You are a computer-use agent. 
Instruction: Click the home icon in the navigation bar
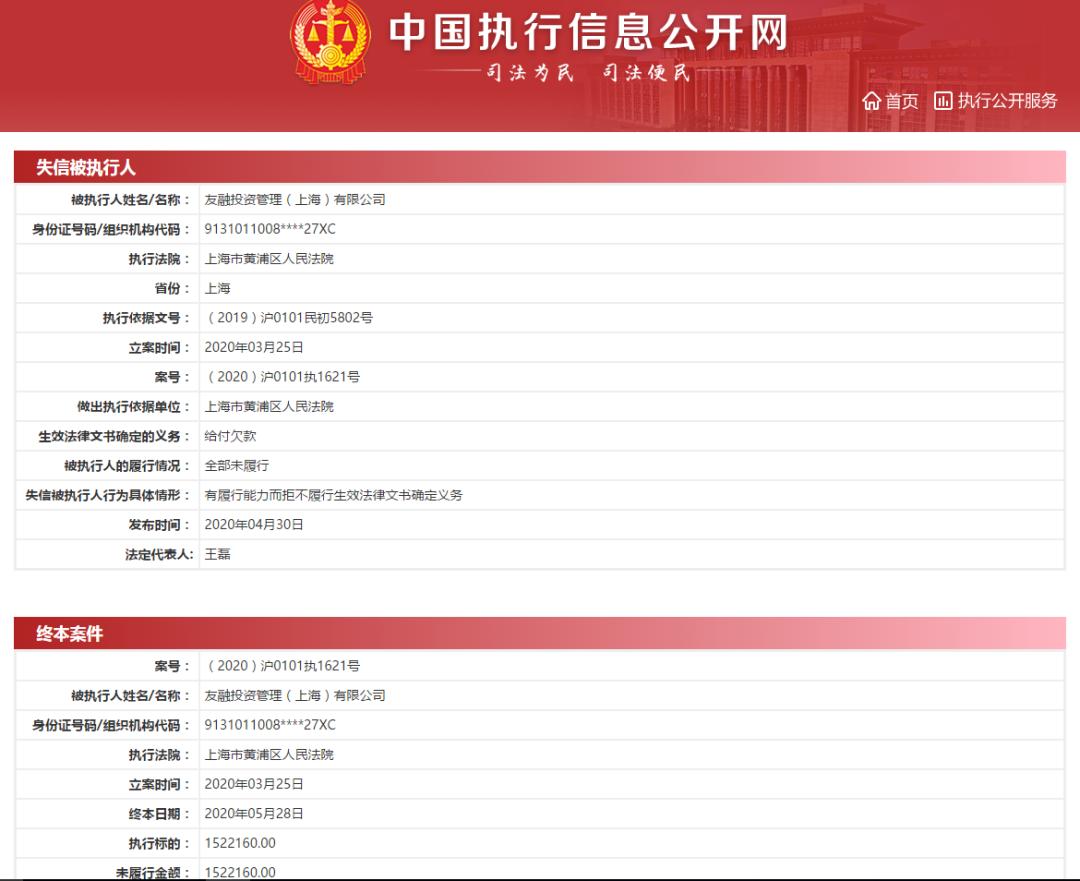point(870,101)
